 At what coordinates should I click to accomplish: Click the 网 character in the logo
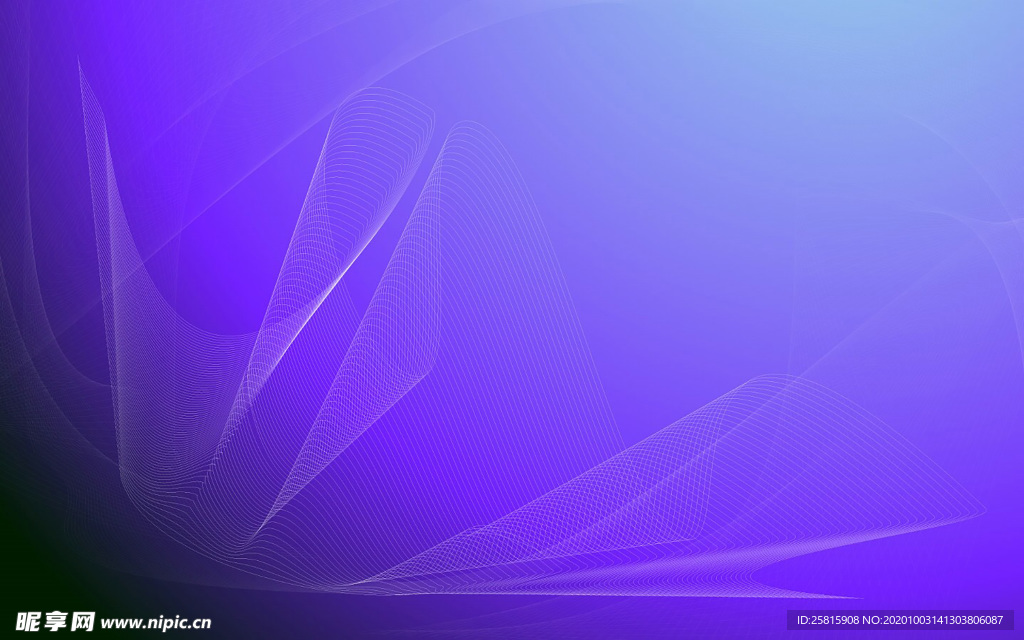tap(82, 621)
